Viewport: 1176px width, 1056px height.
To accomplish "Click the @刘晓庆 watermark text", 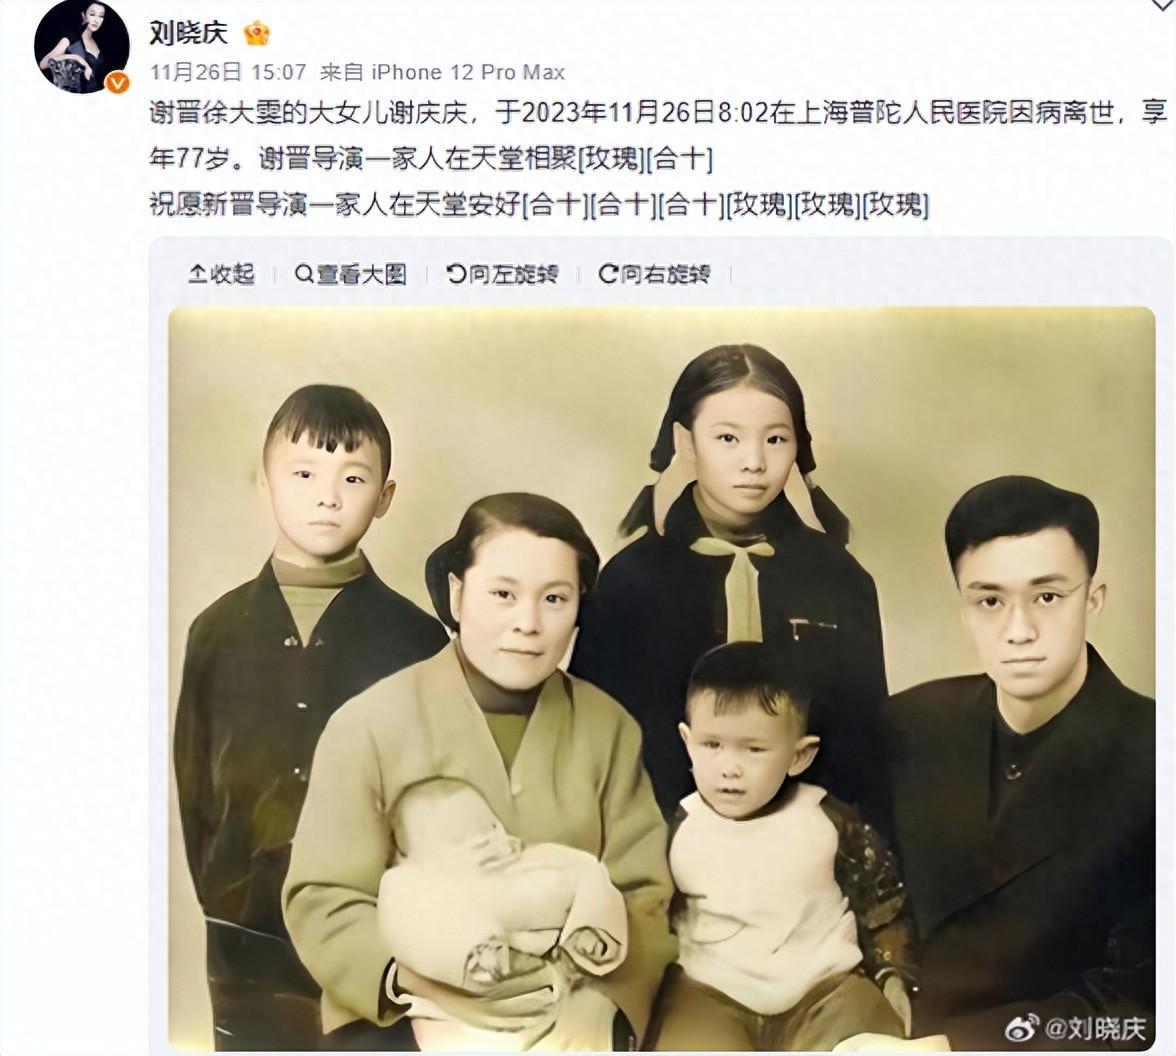I will tap(1096, 1028).
